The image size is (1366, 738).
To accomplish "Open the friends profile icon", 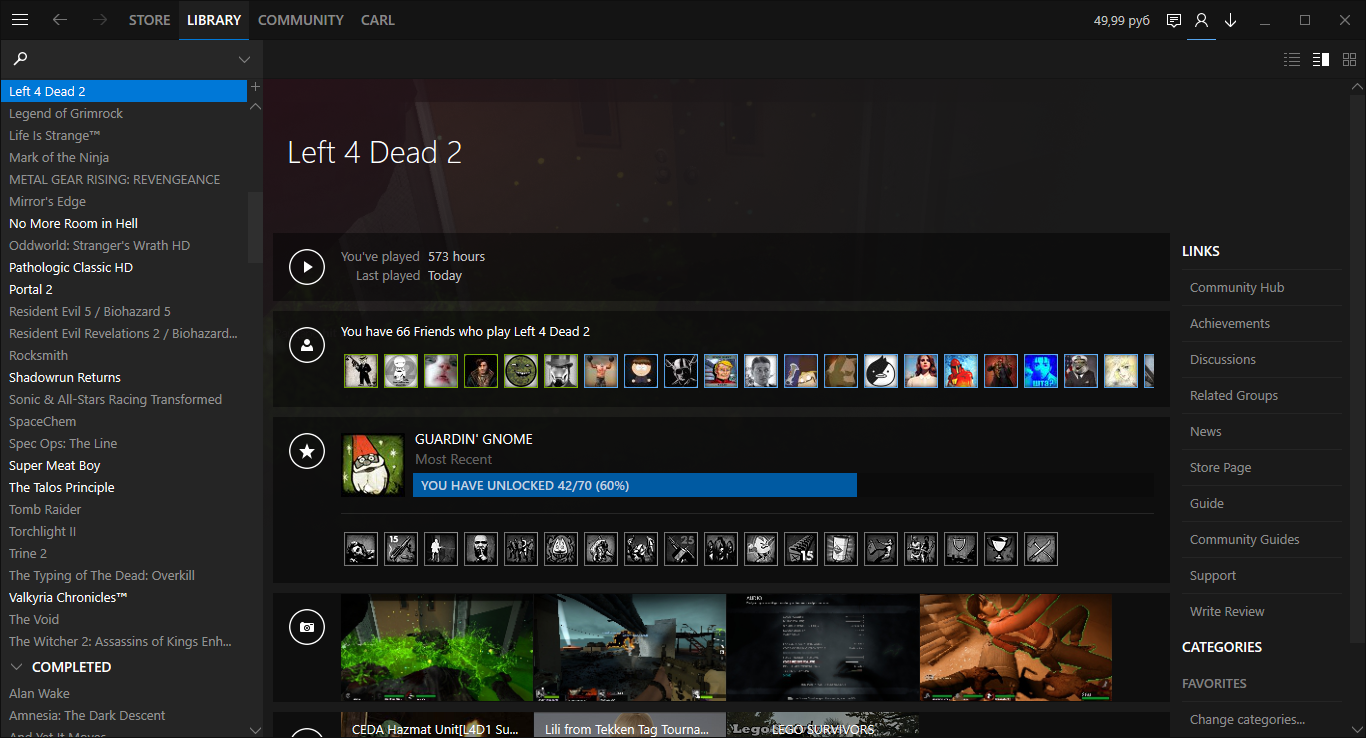I will point(1202,20).
